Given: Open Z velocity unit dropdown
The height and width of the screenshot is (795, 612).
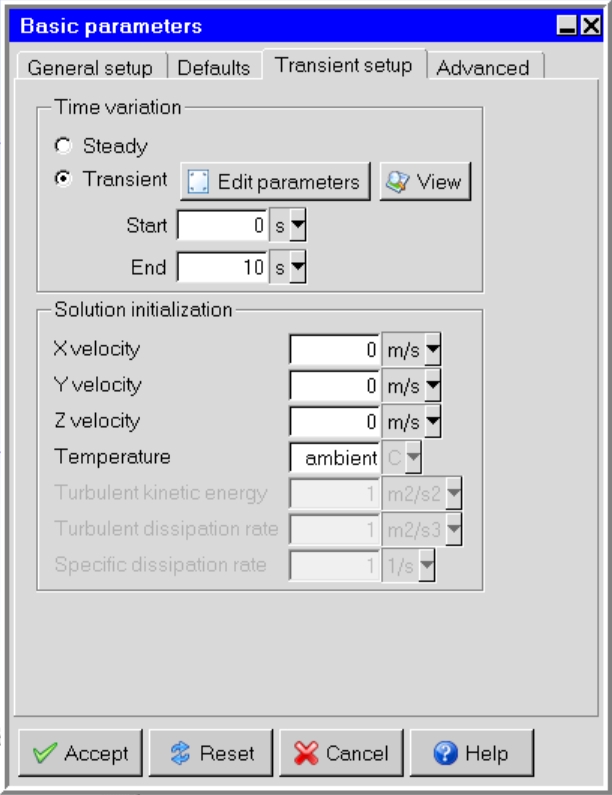Looking at the screenshot, I should (432, 422).
